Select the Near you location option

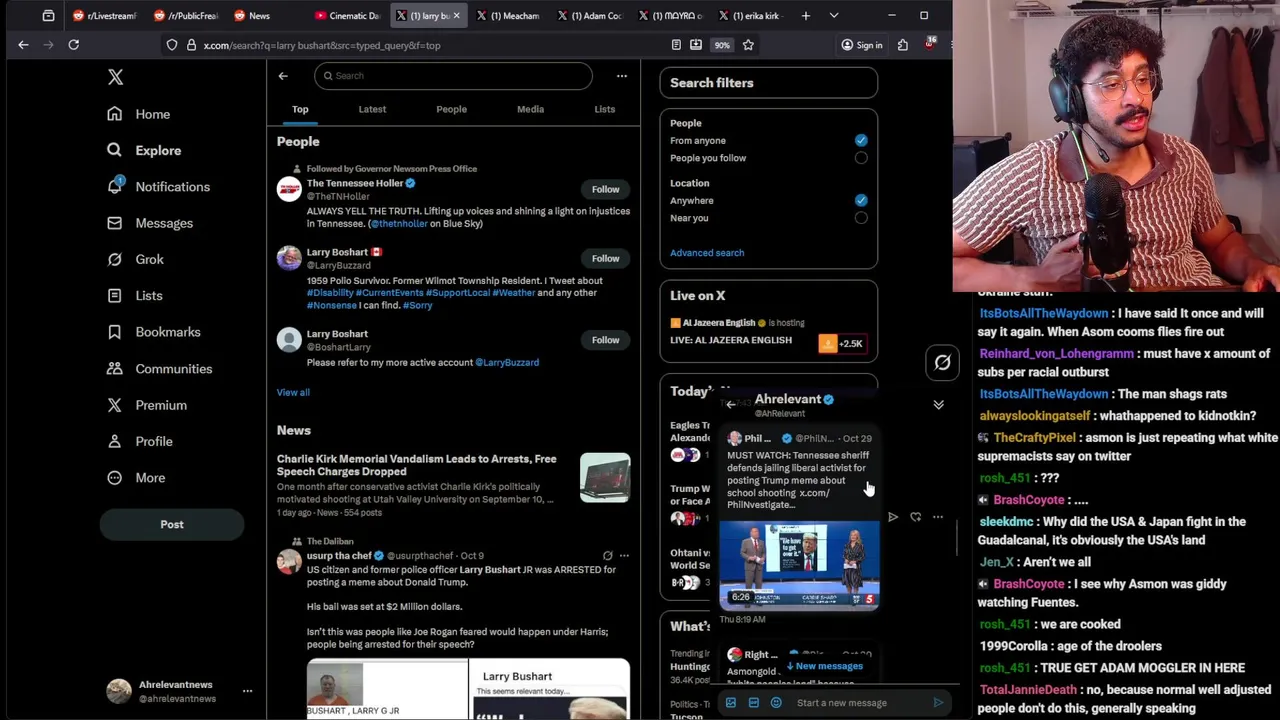click(x=861, y=218)
